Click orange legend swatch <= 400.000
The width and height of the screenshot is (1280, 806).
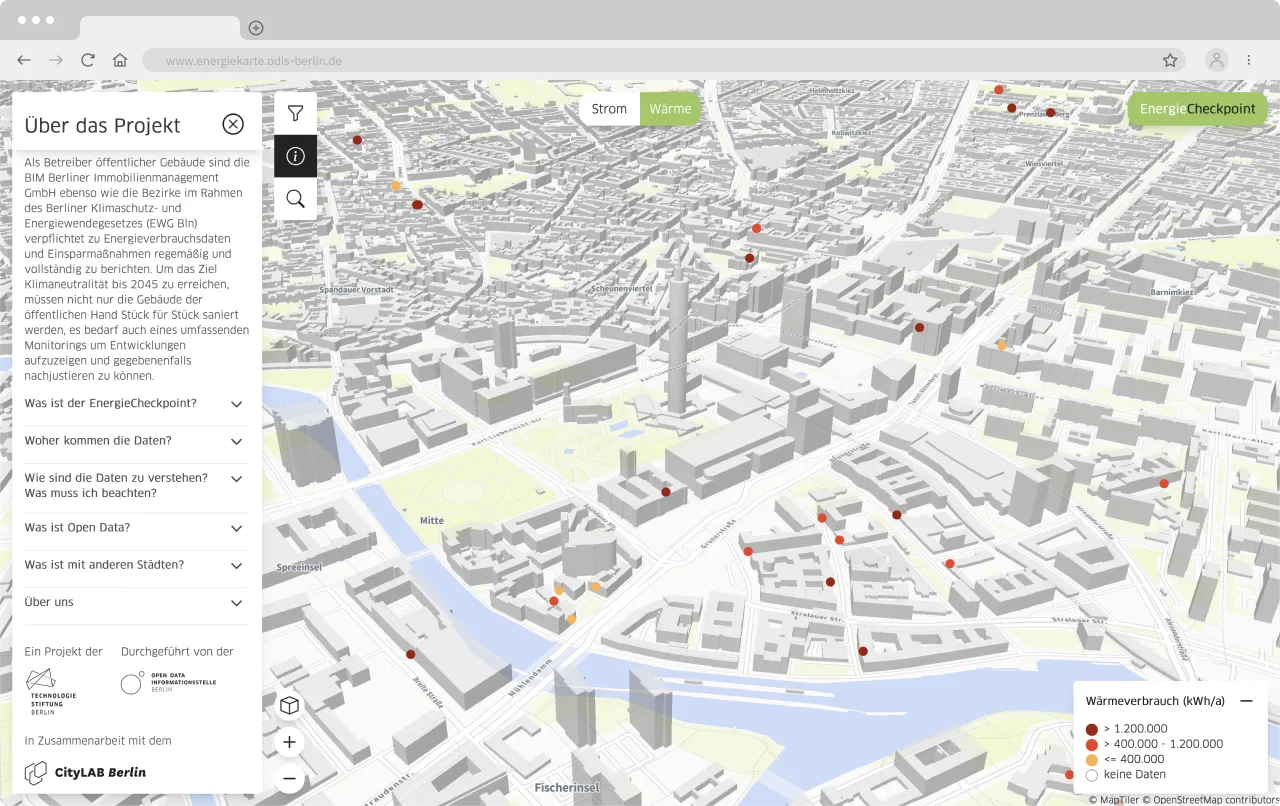[1091, 759]
